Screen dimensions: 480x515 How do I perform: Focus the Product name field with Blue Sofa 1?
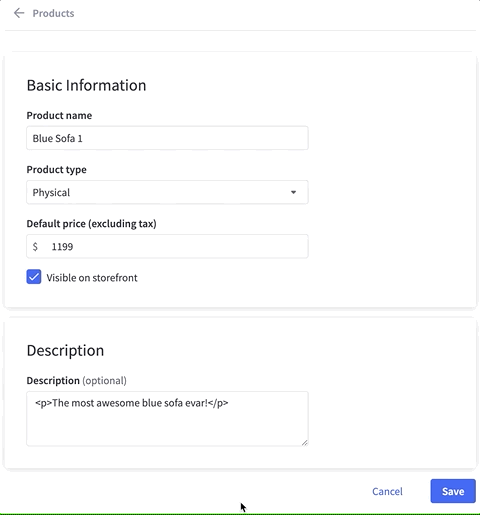coord(167,138)
